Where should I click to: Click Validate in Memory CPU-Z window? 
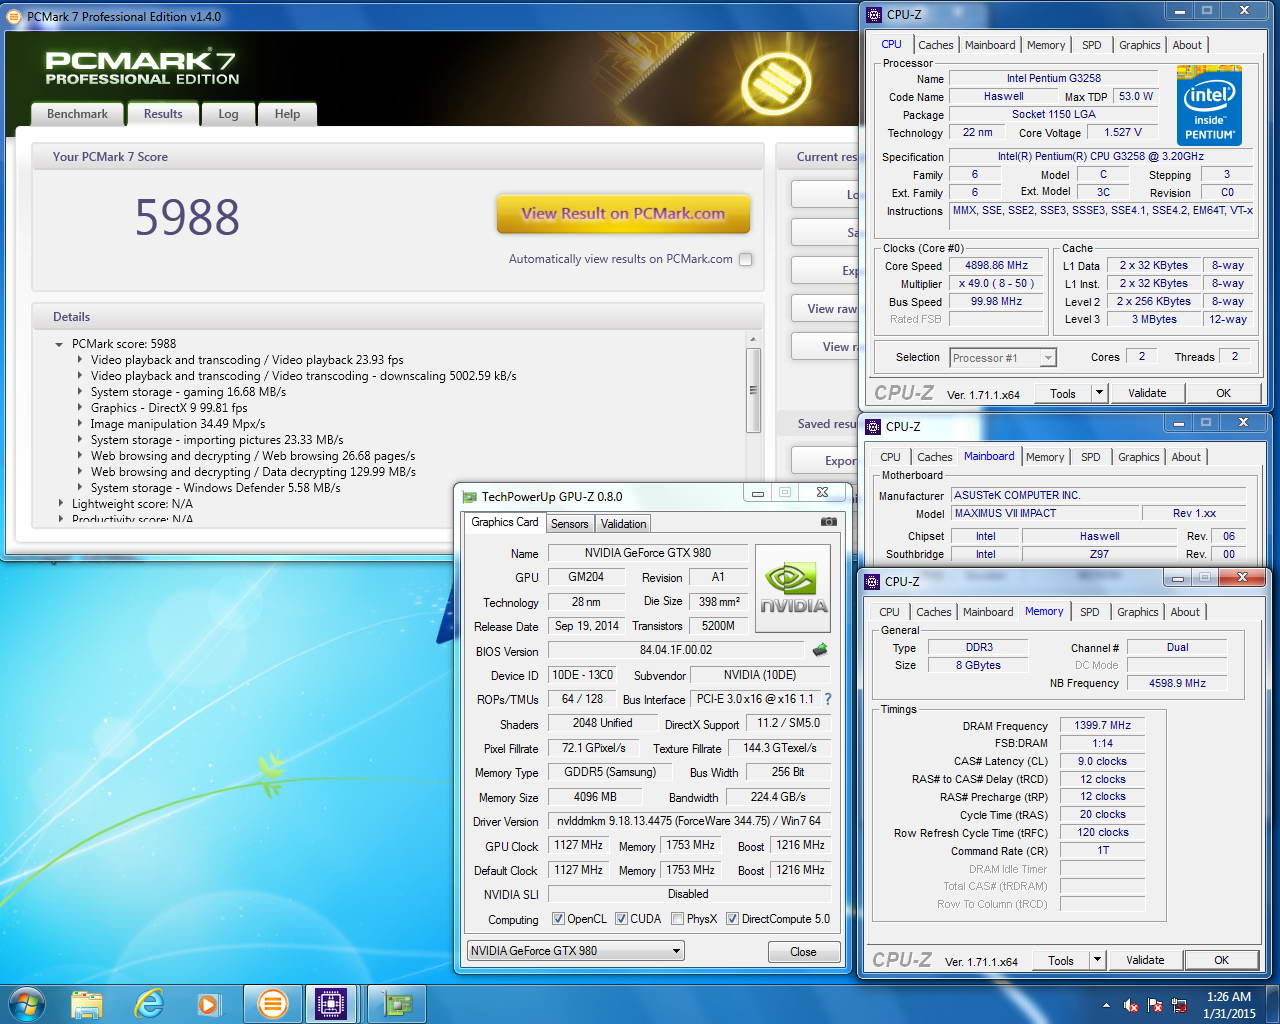coord(1145,960)
